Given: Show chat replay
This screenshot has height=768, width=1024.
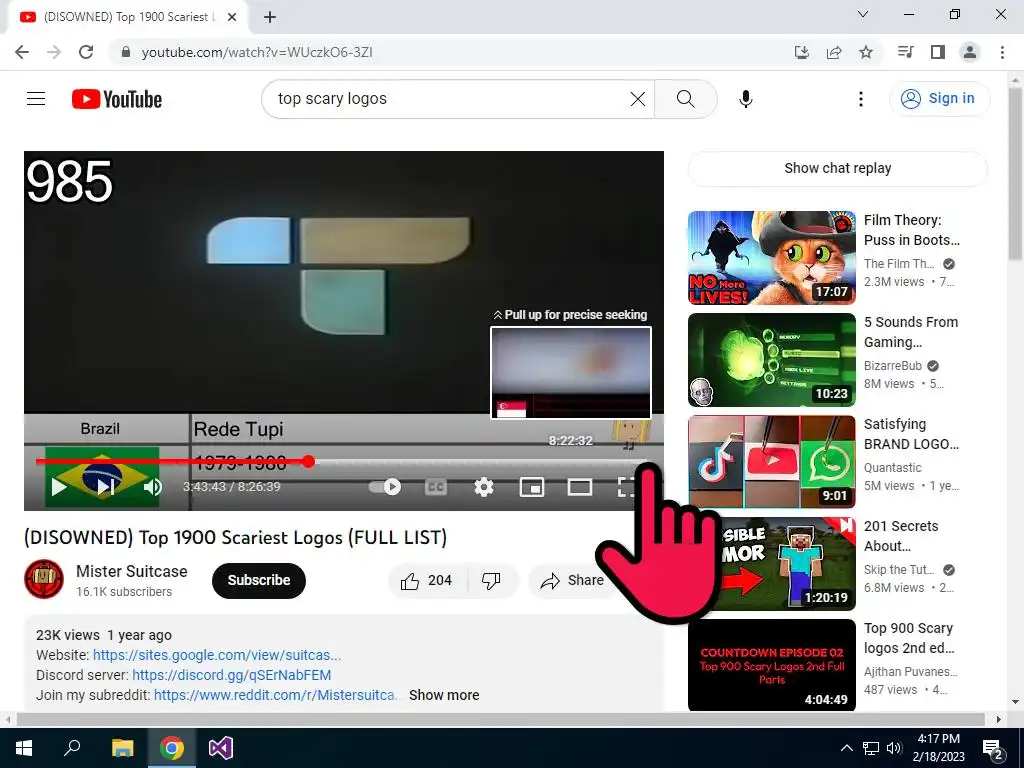Looking at the screenshot, I should (837, 168).
